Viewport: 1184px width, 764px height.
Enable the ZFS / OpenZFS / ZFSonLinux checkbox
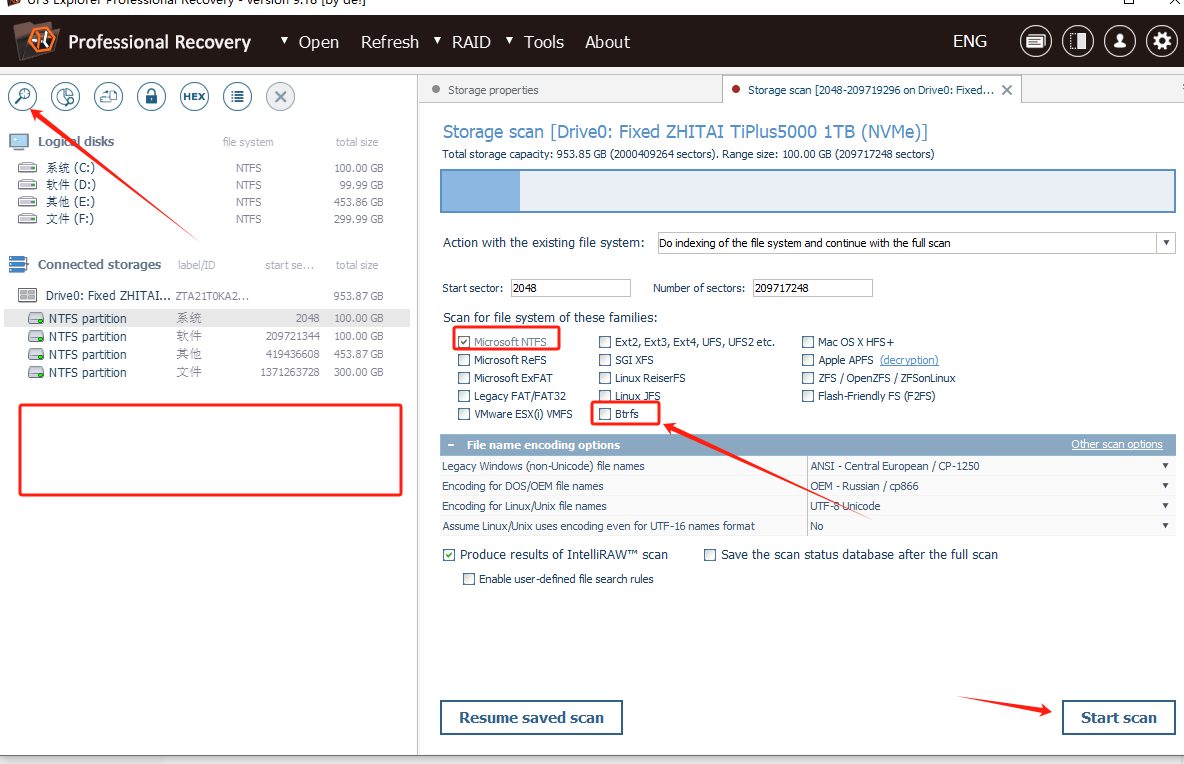(x=808, y=378)
